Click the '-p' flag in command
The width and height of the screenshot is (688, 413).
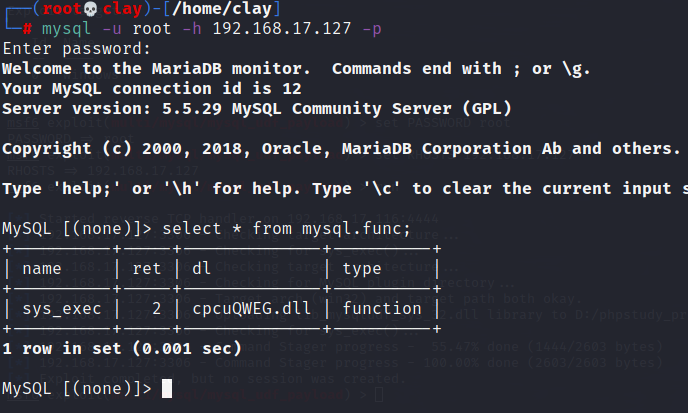[372, 29]
